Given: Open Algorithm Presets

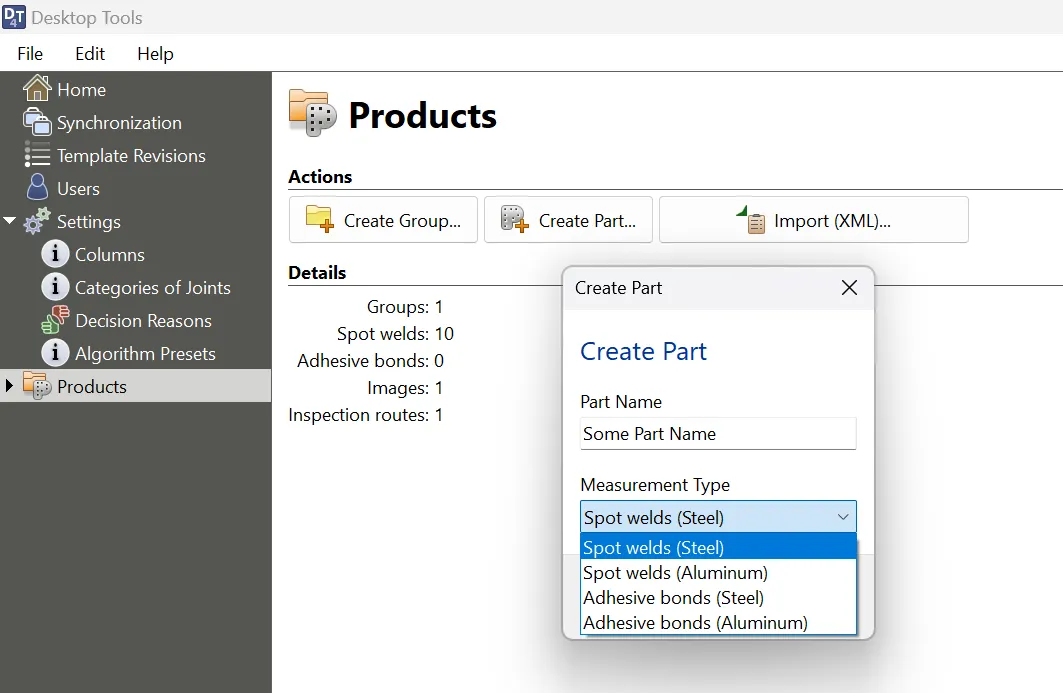Looking at the screenshot, I should [146, 353].
